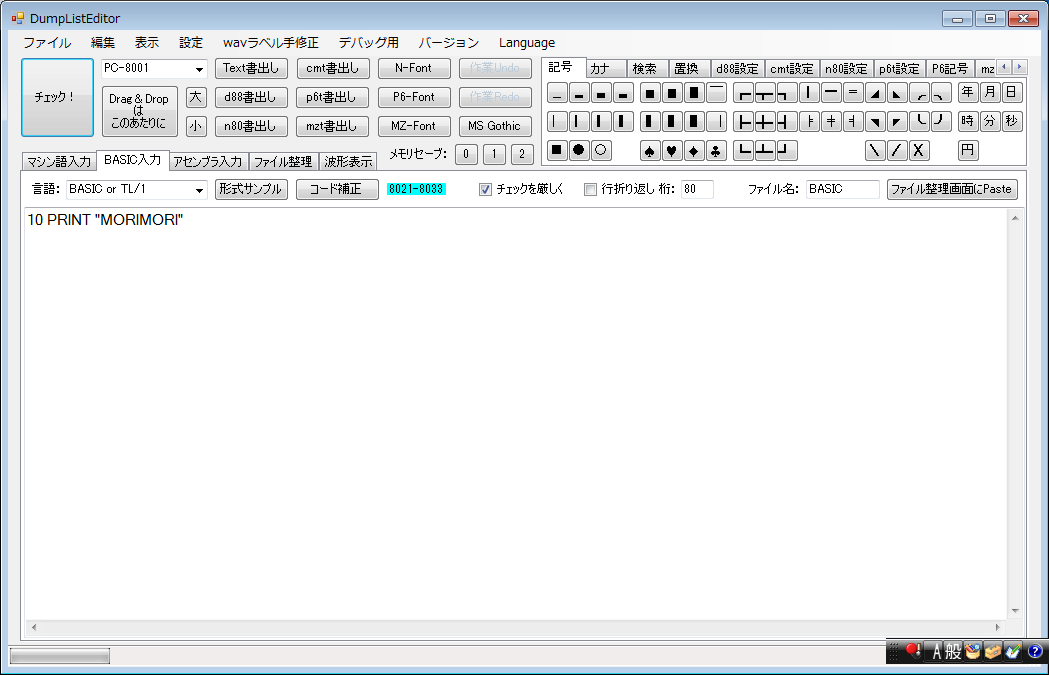Image resolution: width=1049 pixels, height=675 pixels.
Task: Apply the MS Gothic font button
Action: tap(495, 126)
